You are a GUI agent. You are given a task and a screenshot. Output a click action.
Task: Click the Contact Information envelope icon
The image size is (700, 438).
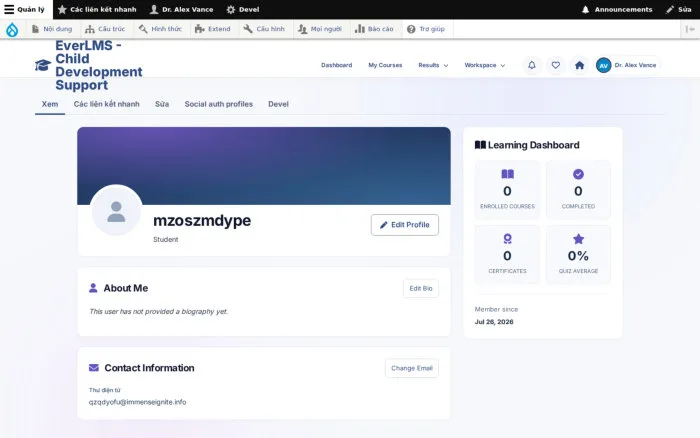(94, 367)
